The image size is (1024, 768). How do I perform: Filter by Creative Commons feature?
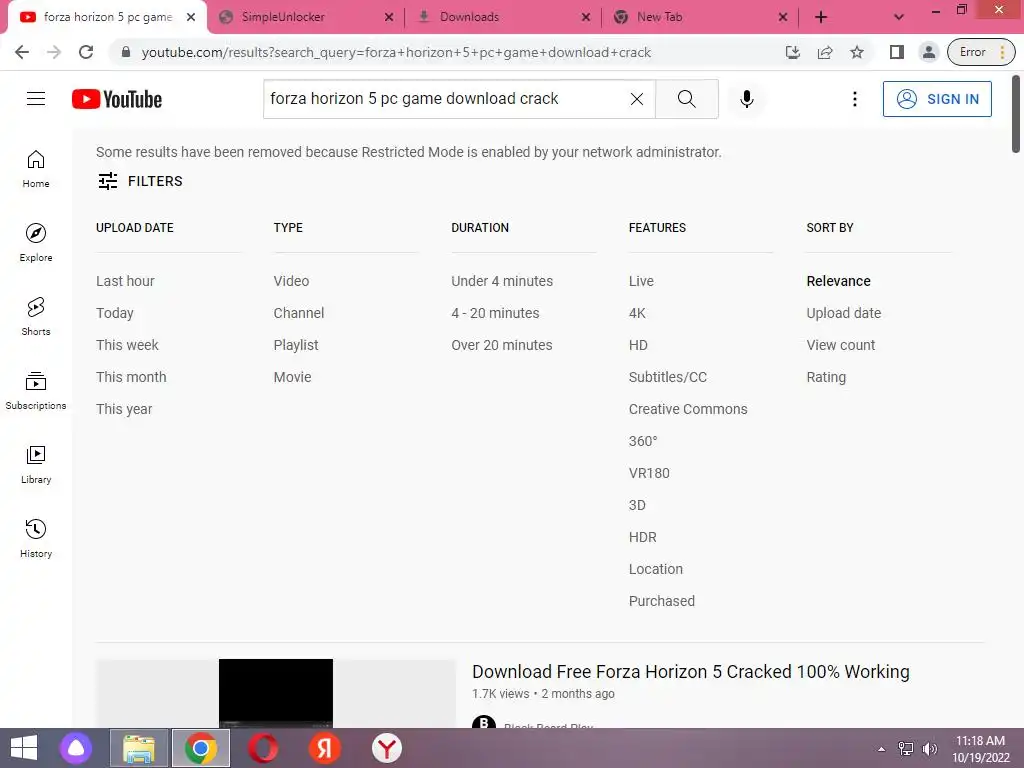(x=688, y=409)
